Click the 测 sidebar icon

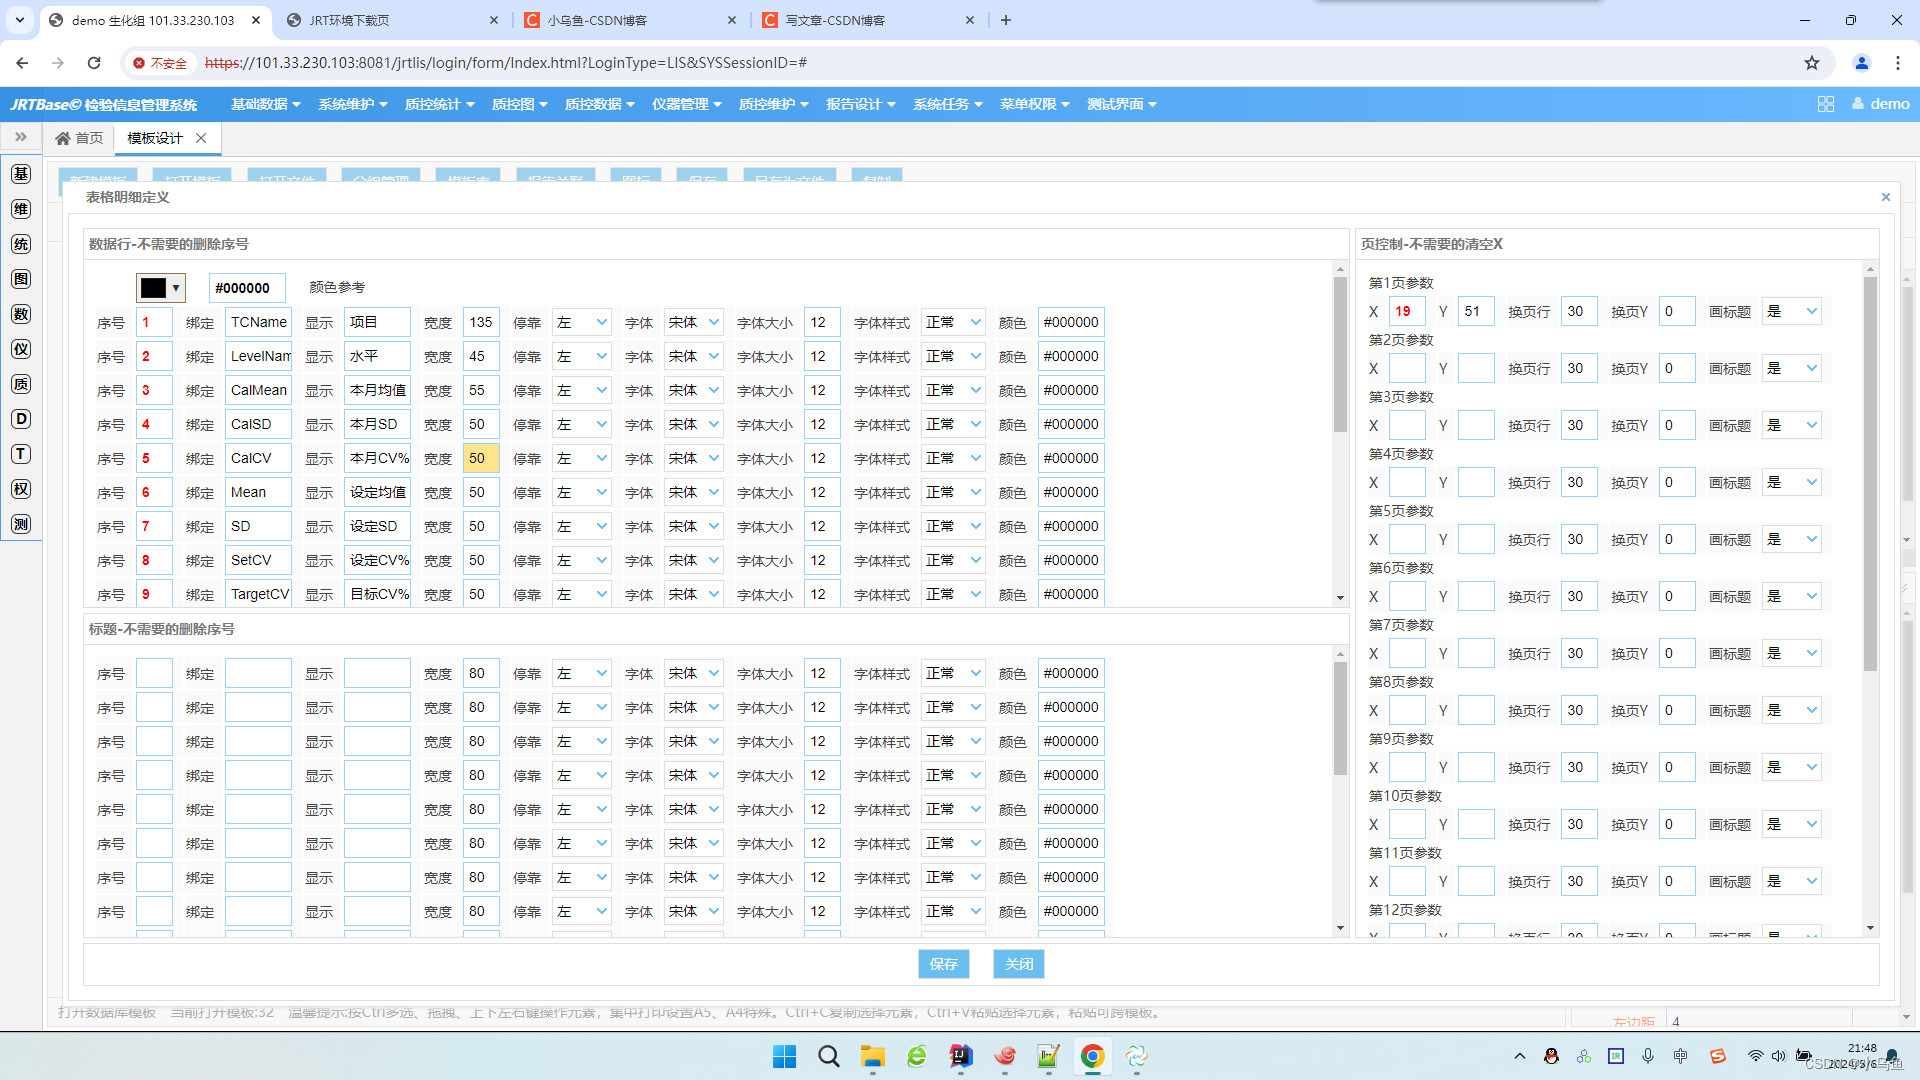(x=21, y=524)
